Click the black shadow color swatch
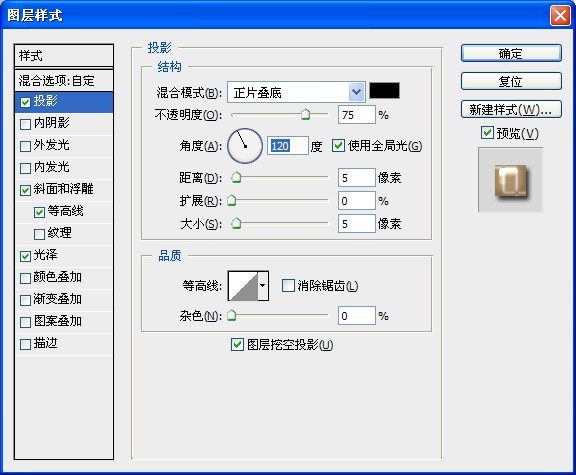Screen dimensions: 576x475 384,90
